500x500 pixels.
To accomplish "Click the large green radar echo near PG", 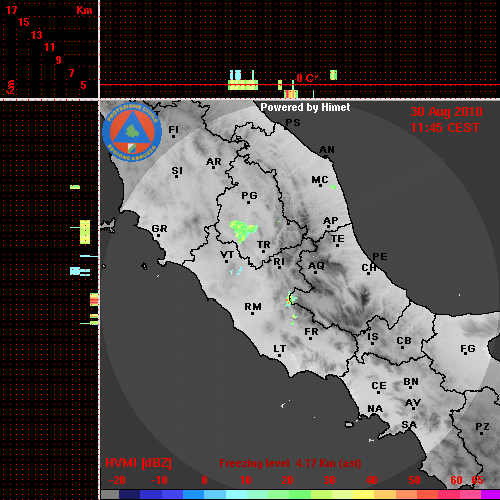I will (x=243, y=231).
